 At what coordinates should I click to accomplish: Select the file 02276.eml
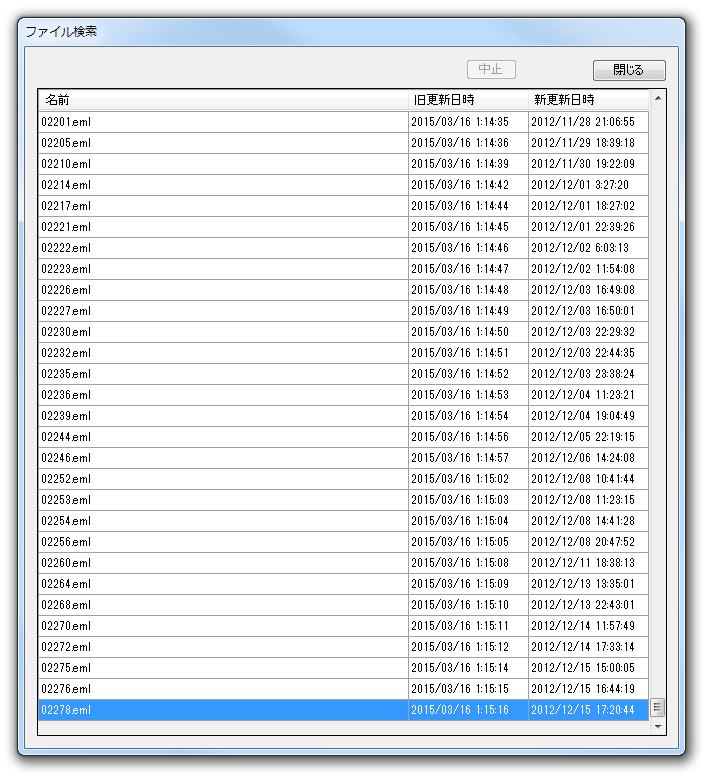343,689
